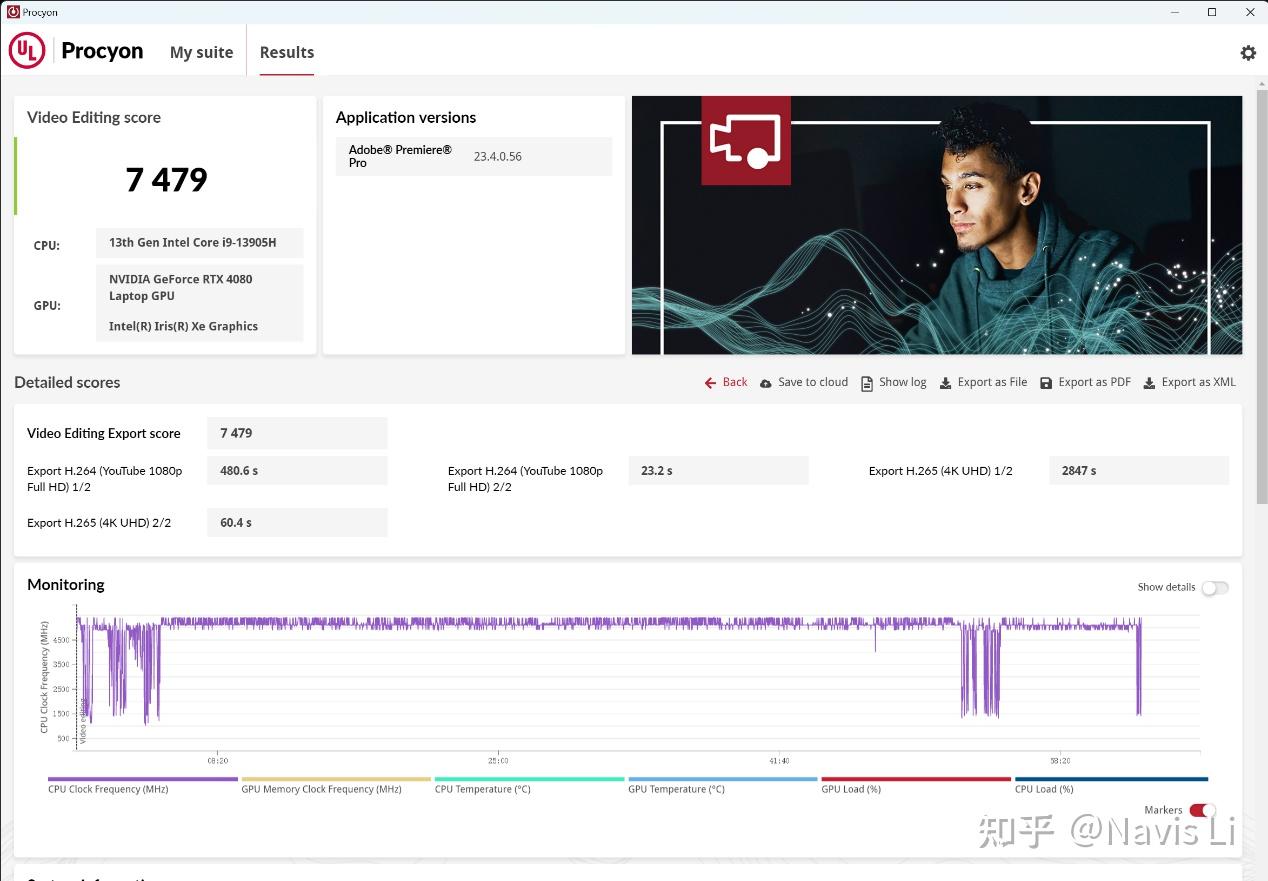The width and height of the screenshot is (1268, 881).
Task: Click Intel(R) Iris(R) Xe Graphics text
Action: click(184, 327)
